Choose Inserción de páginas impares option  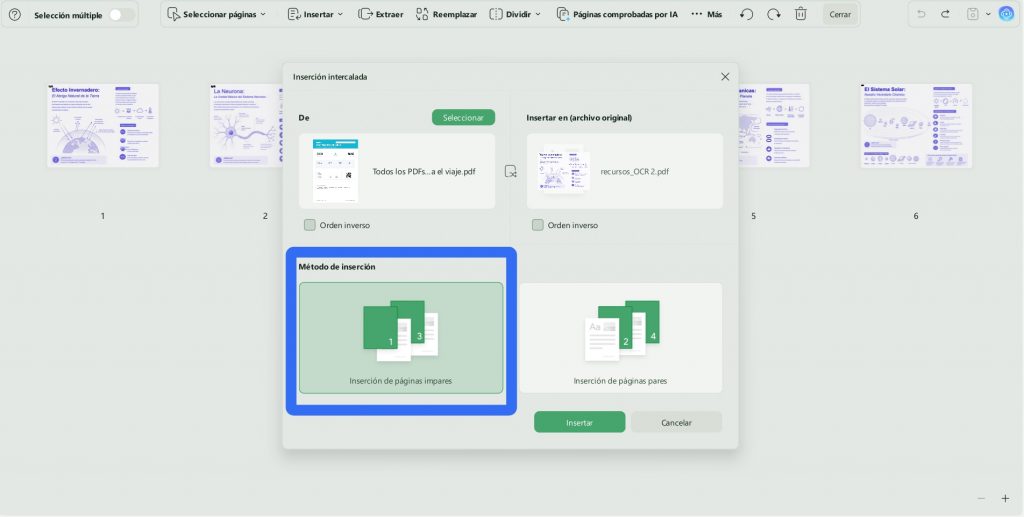coord(401,337)
